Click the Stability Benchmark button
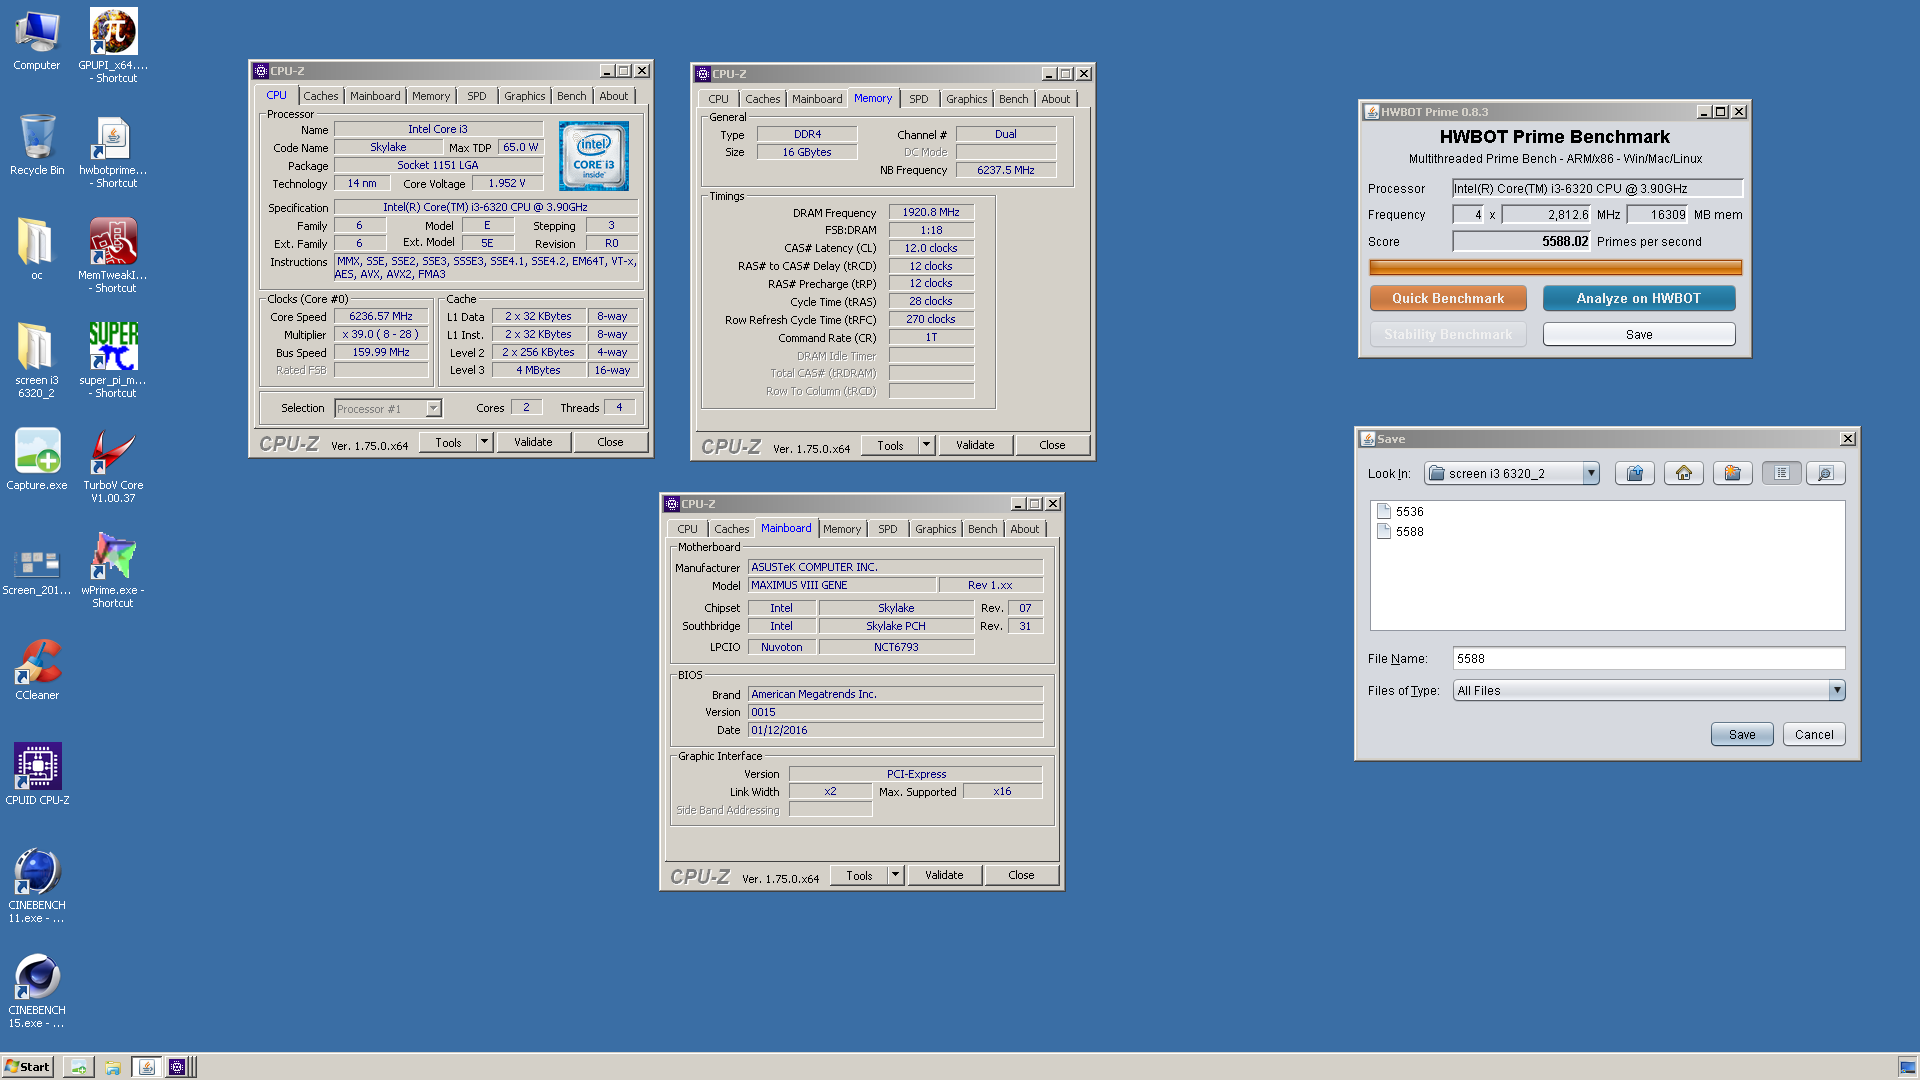This screenshot has width=1920, height=1080. 1447,334
